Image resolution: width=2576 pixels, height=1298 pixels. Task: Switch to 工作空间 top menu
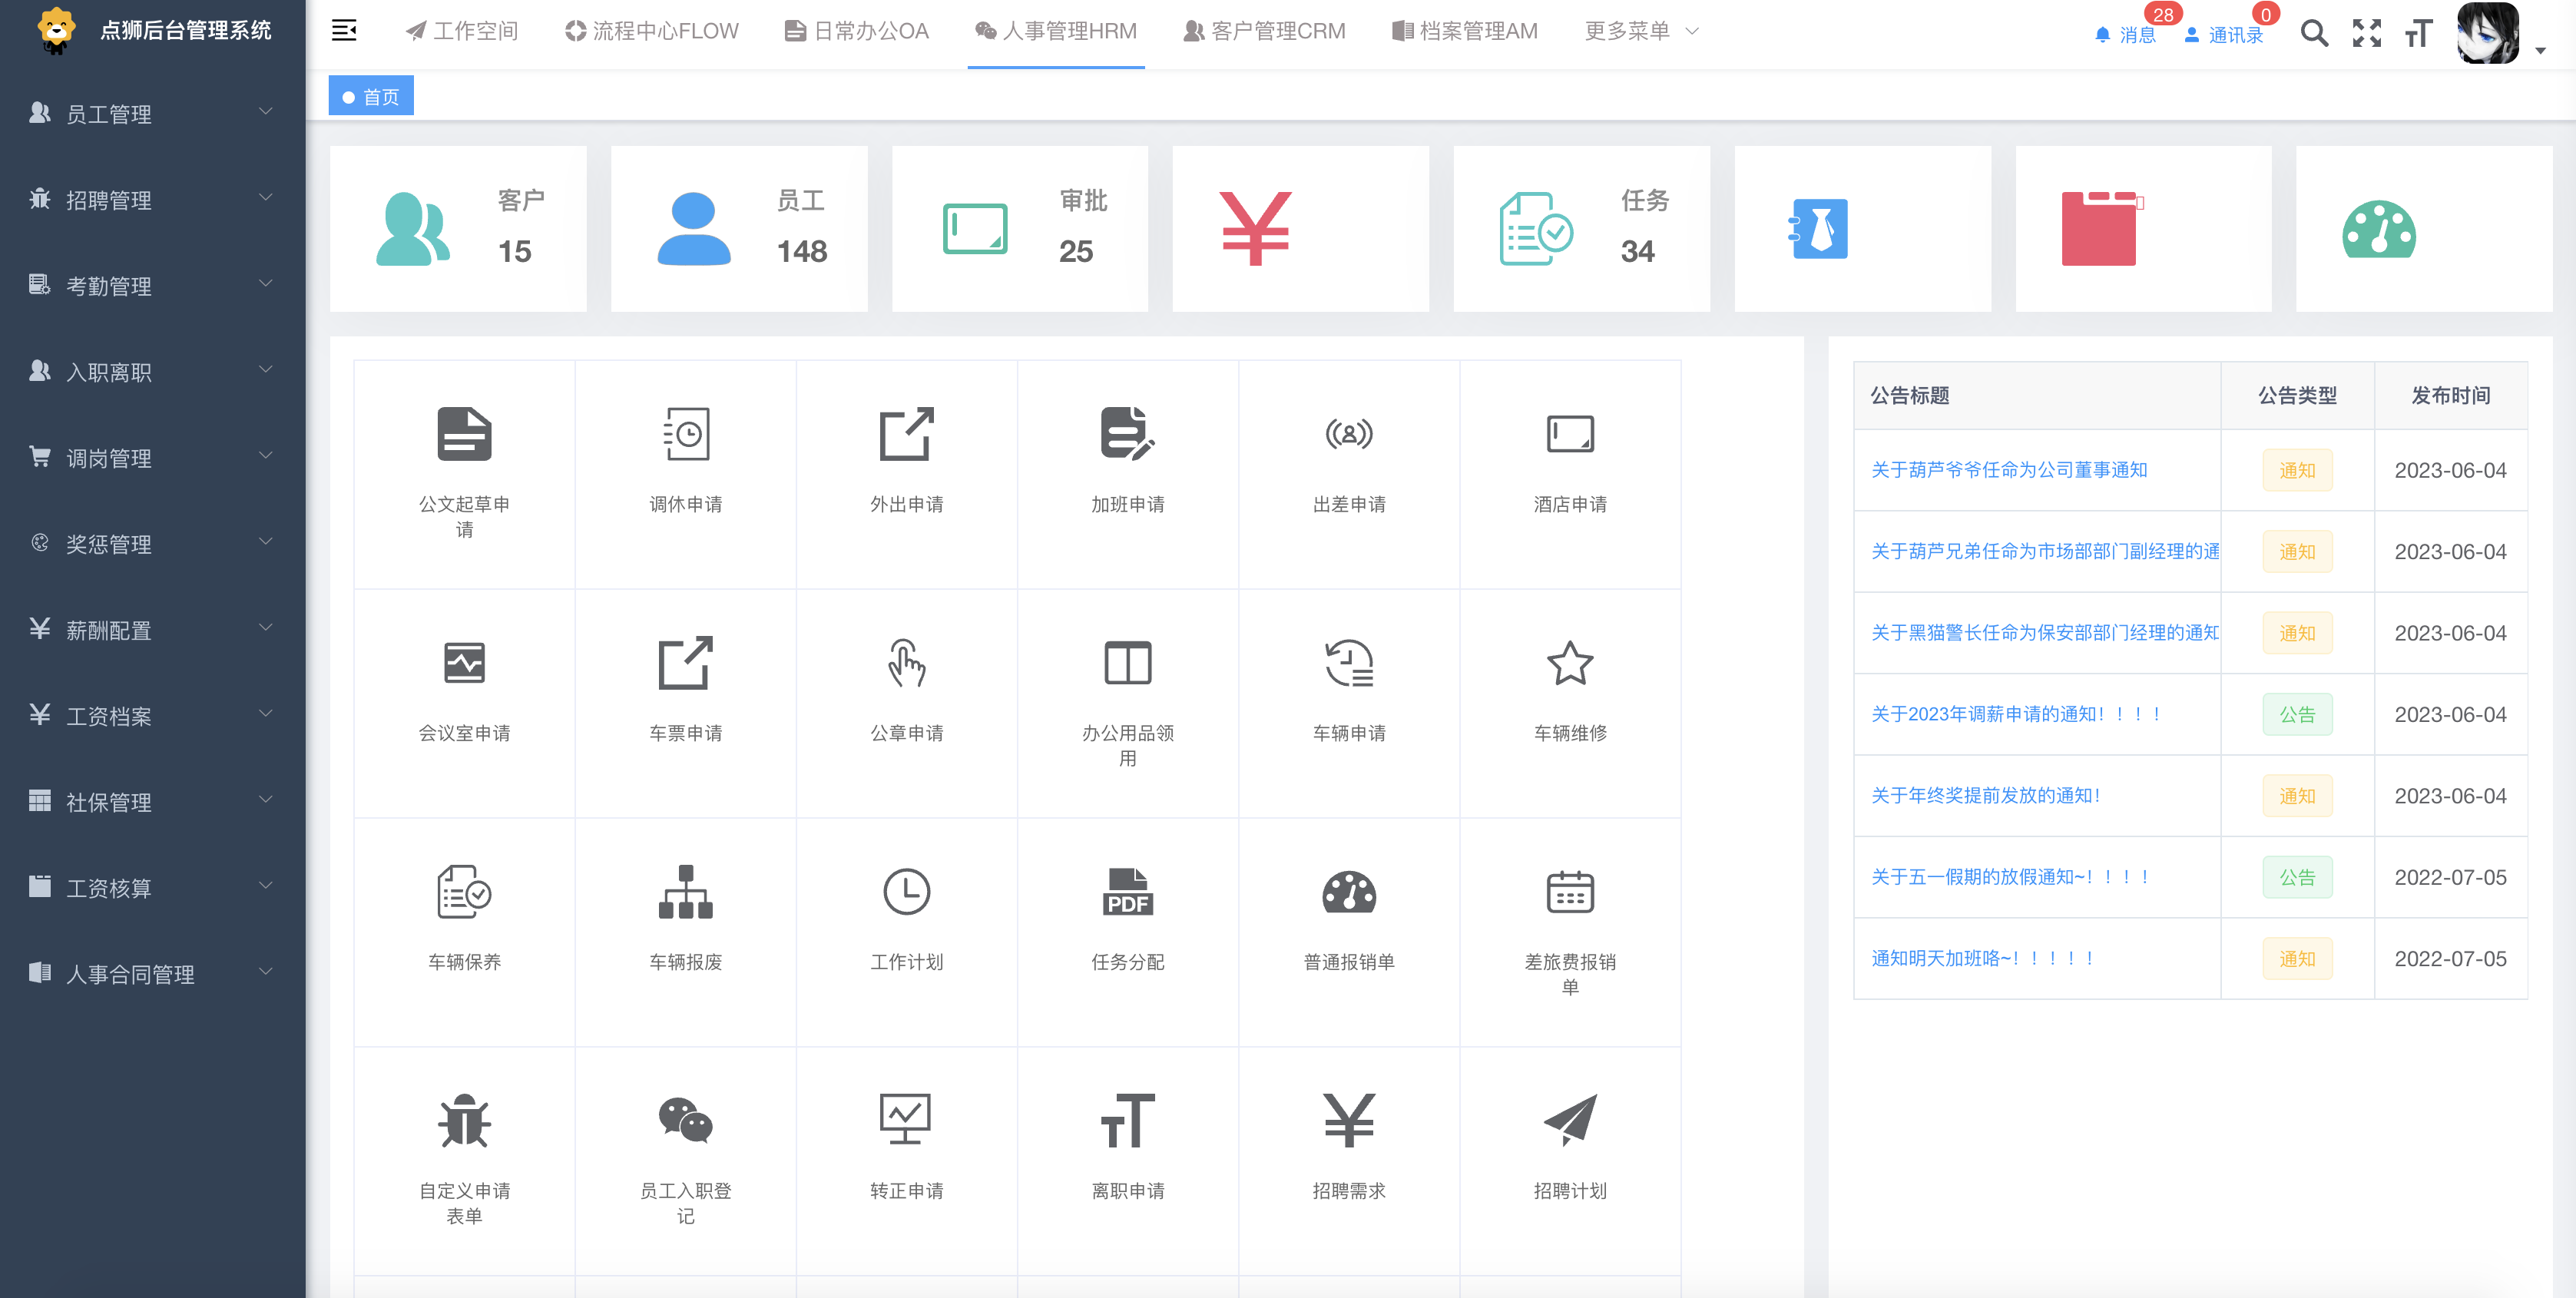tap(461, 31)
